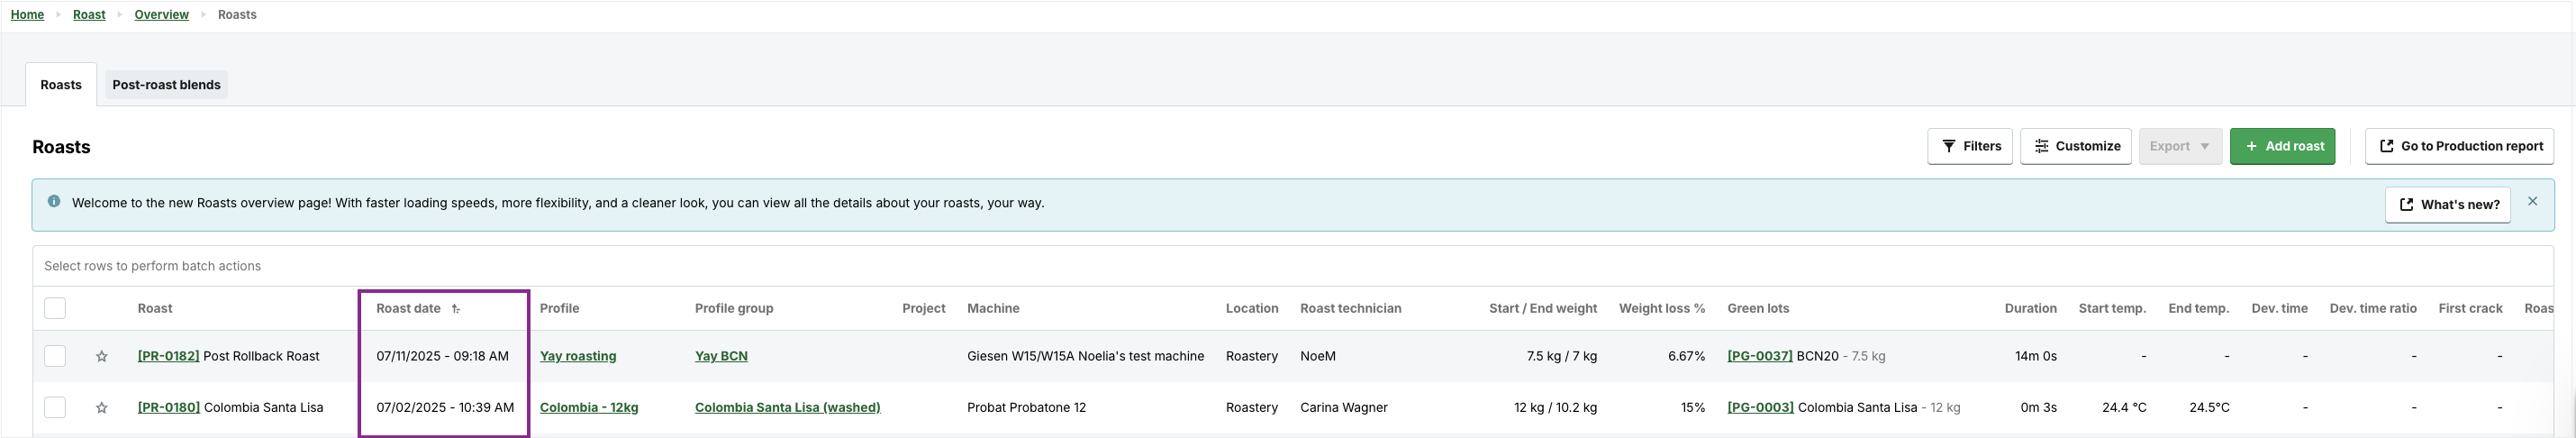Click the Weight loss % column header
Image resolution: width=2576 pixels, height=438 pixels.
click(x=1662, y=309)
